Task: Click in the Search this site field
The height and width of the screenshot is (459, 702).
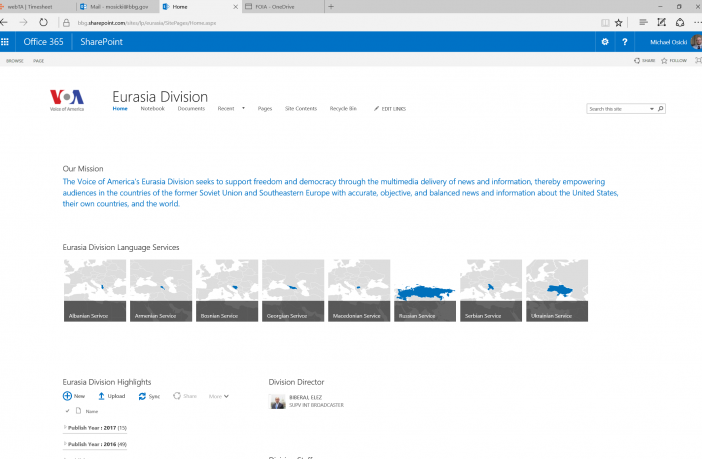Action: pos(617,109)
